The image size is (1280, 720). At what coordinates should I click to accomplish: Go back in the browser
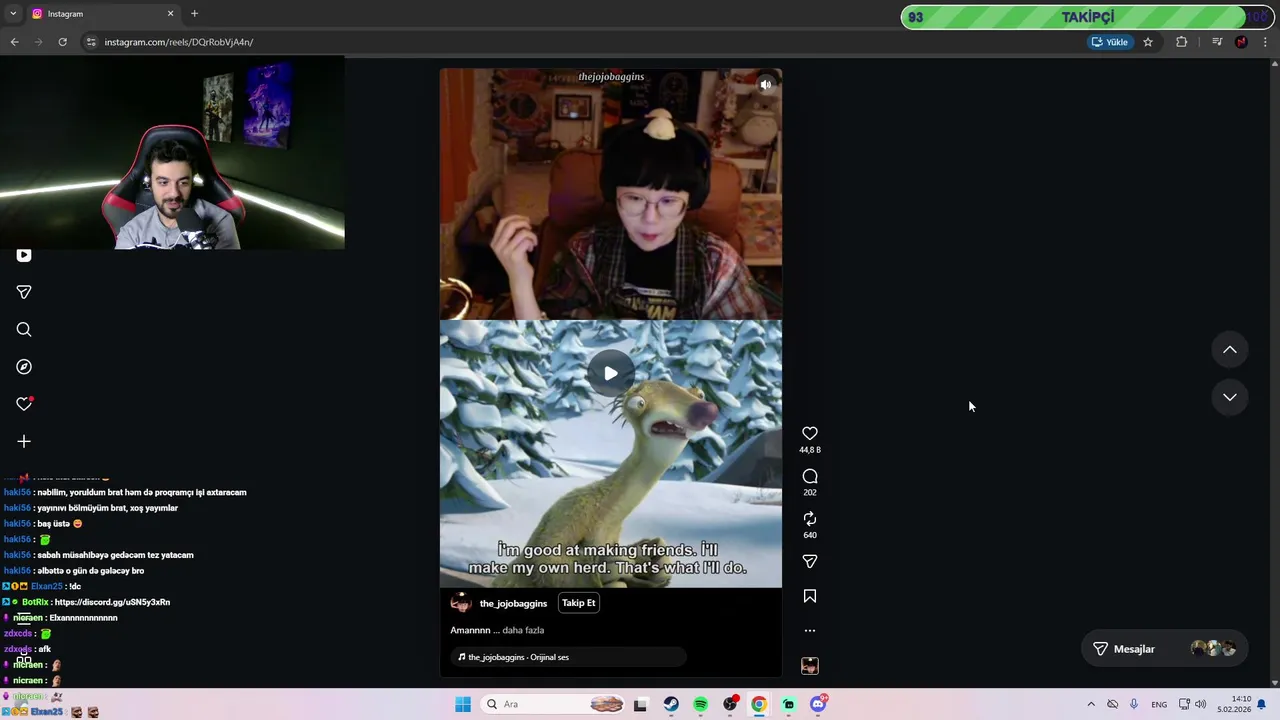[x=14, y=42]
